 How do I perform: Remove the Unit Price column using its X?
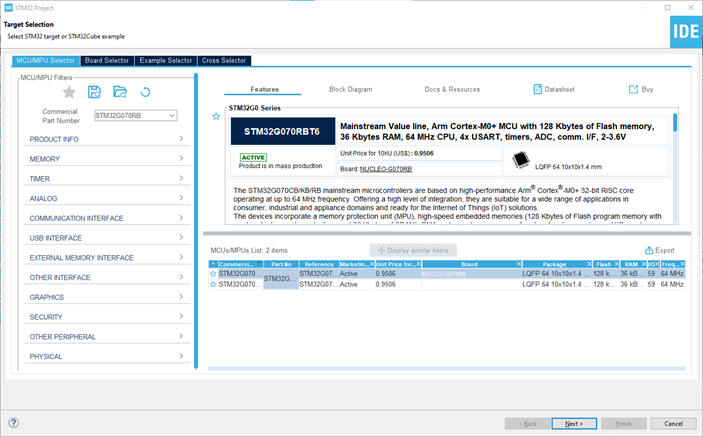click(x=418, y=264)
